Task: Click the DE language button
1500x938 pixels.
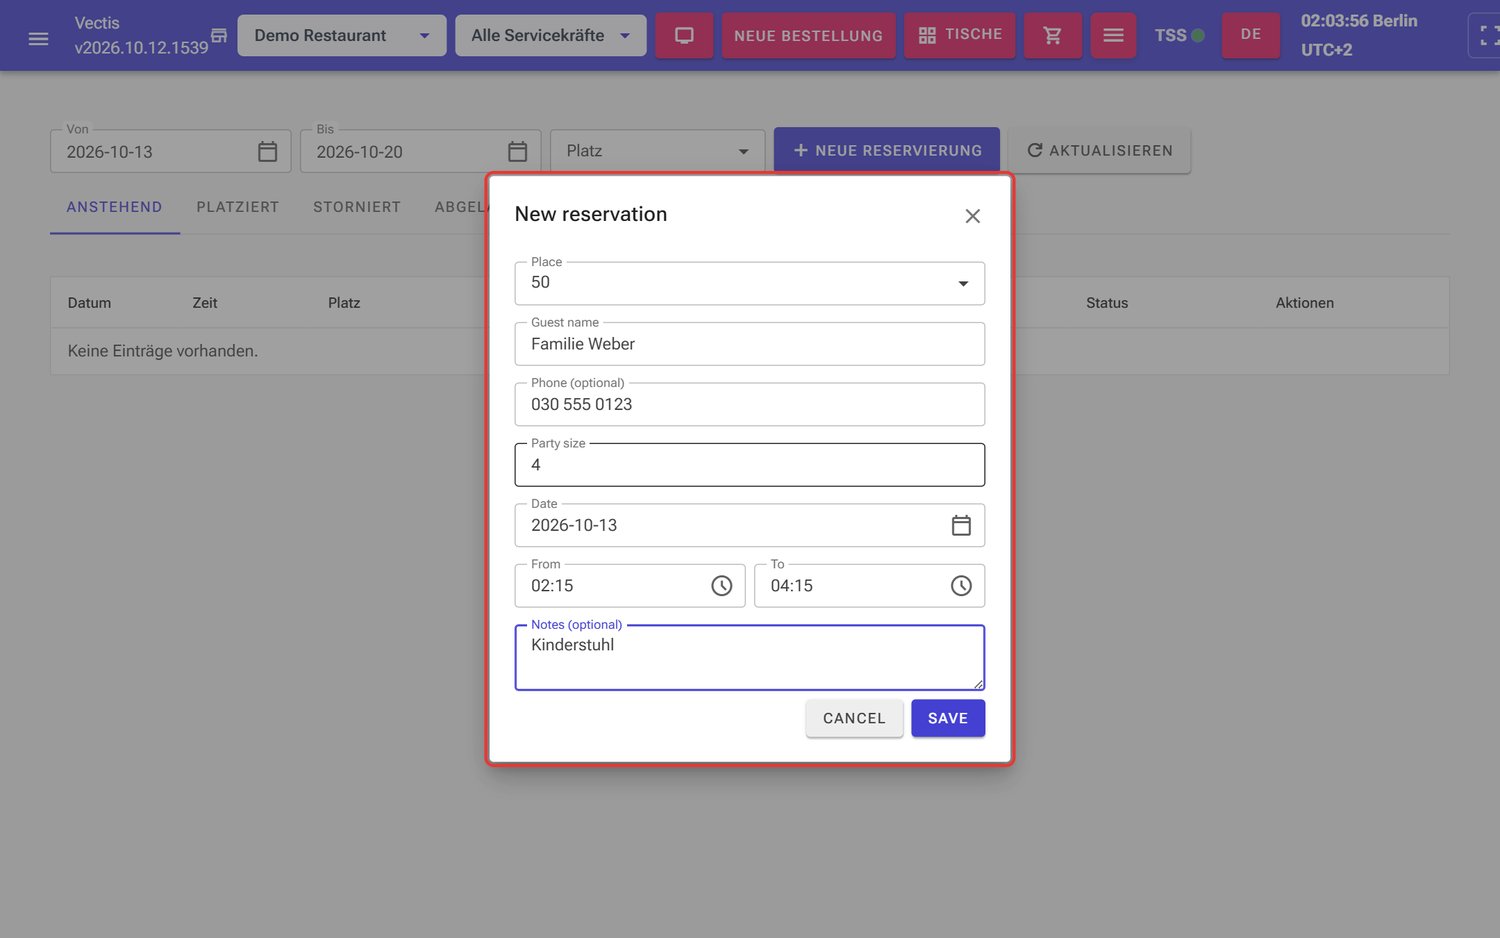Action: [1251, 36]
